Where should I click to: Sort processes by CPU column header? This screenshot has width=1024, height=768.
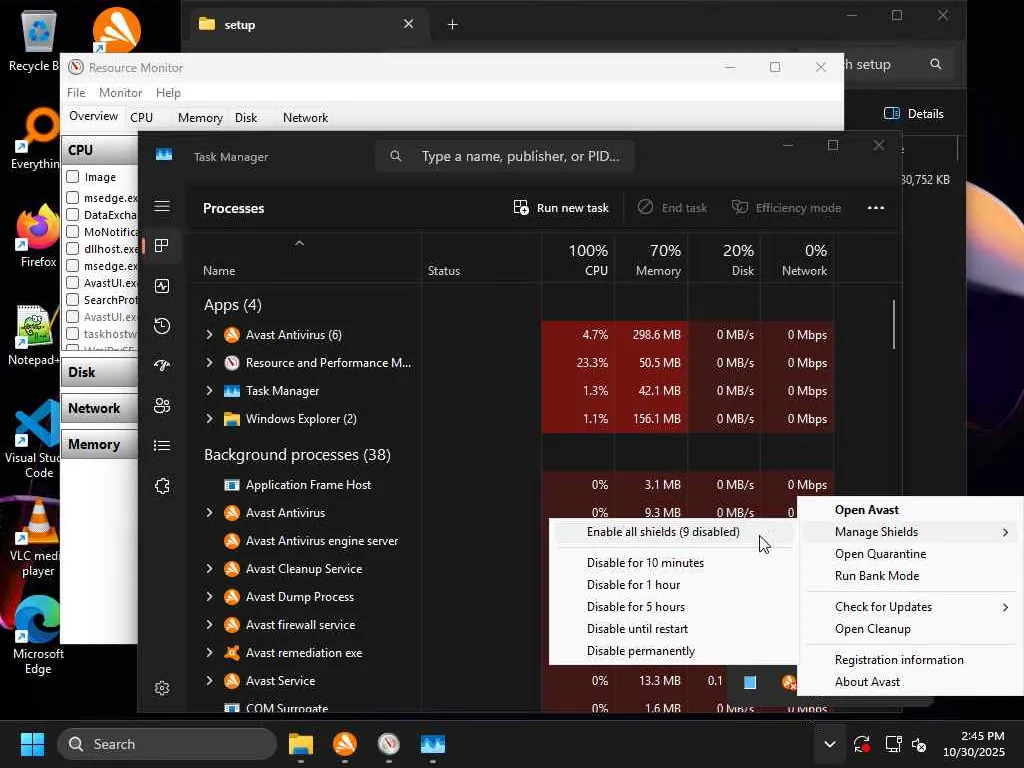click(578, 259)
